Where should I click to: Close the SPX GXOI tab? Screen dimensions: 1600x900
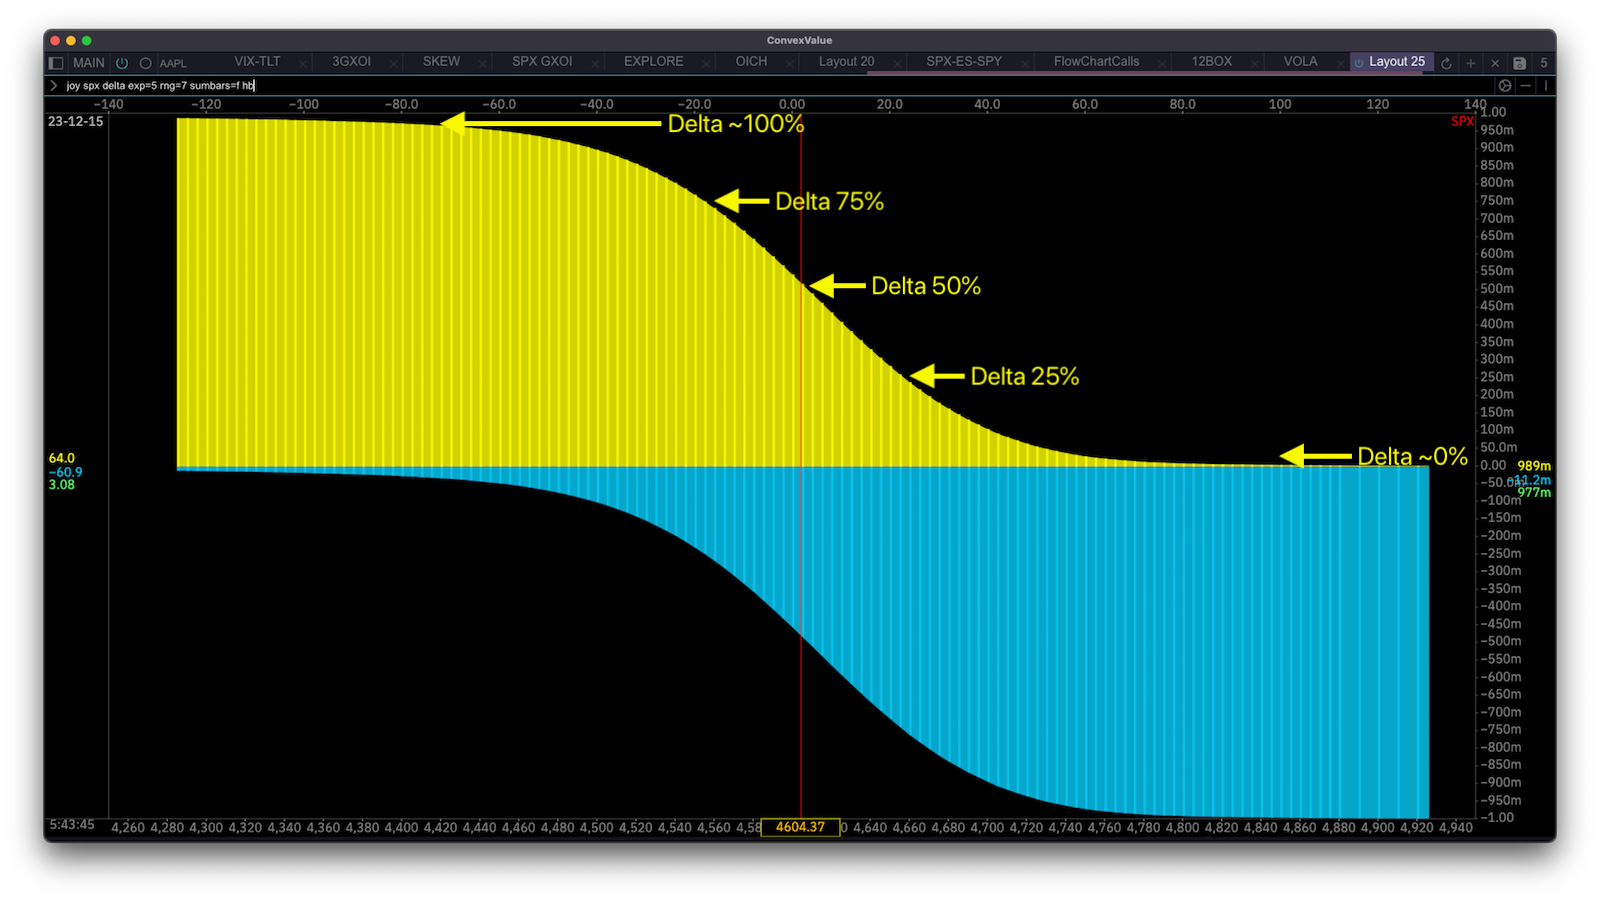(x=595, y=63)
